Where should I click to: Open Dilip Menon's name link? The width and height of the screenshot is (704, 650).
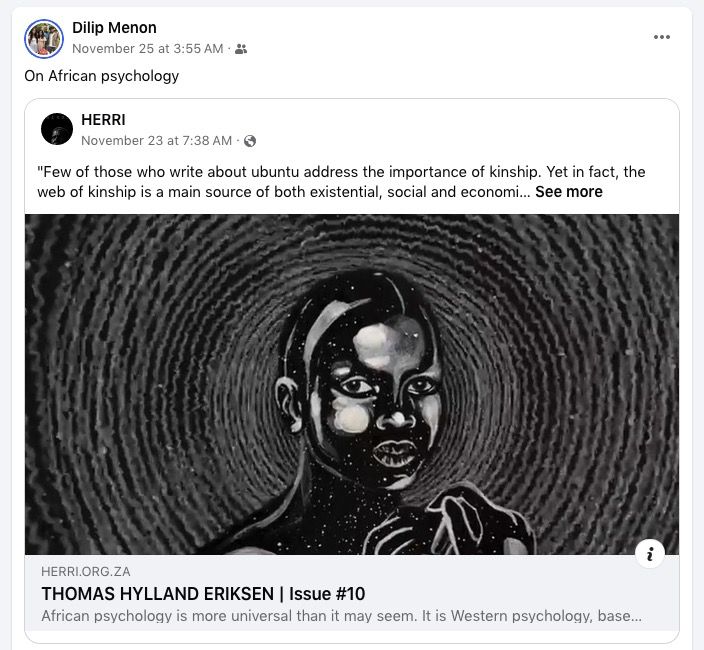pyautogui.click(x=114, y=28)
